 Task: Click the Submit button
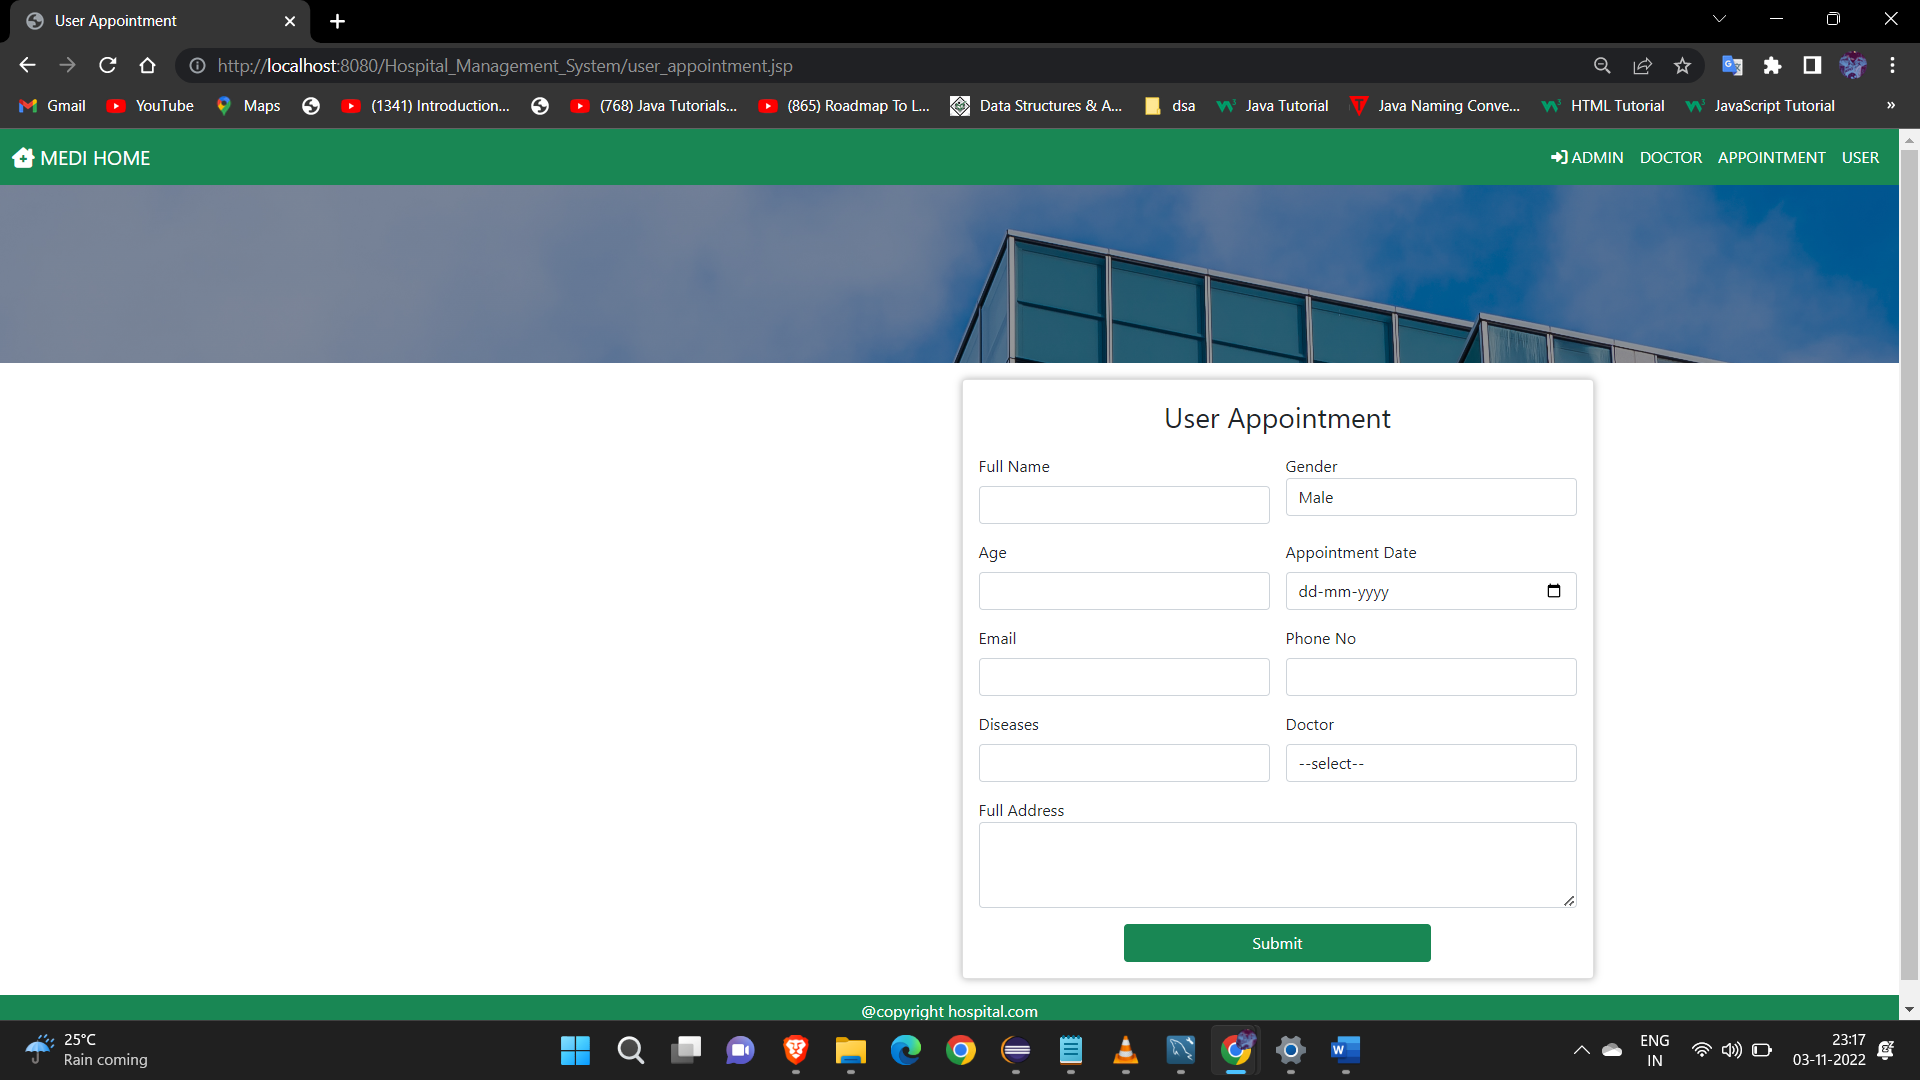pyautogui.click(x=1277, y=942)
